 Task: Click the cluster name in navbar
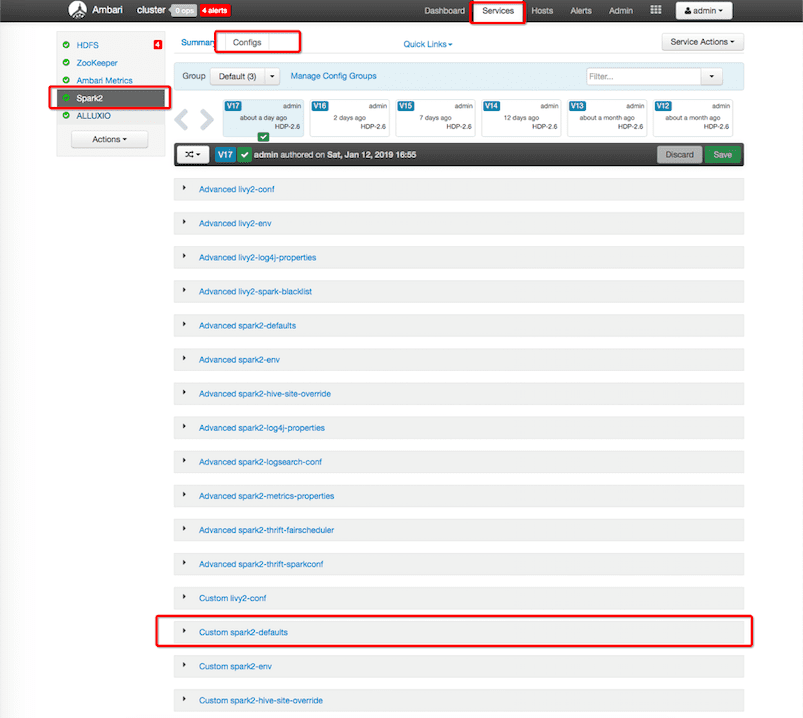(x=151, y=10)
